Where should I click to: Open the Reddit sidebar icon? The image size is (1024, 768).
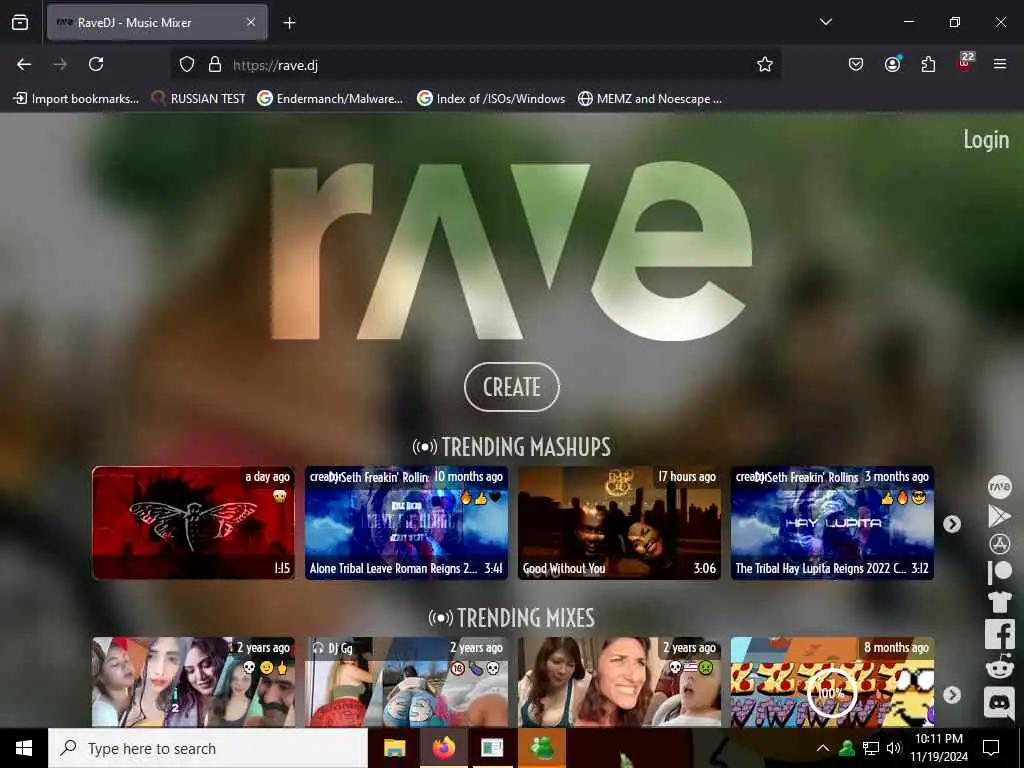pyautogui.click(x=999, y=667)
